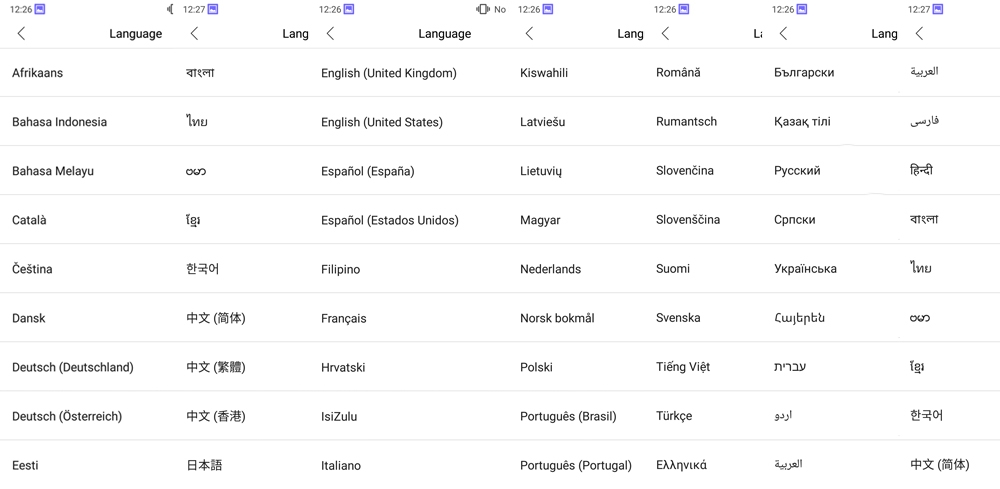The image size is (1000, 489).
Task: Tap back arrow above the हिन्दी list
Action: (919, 34)
